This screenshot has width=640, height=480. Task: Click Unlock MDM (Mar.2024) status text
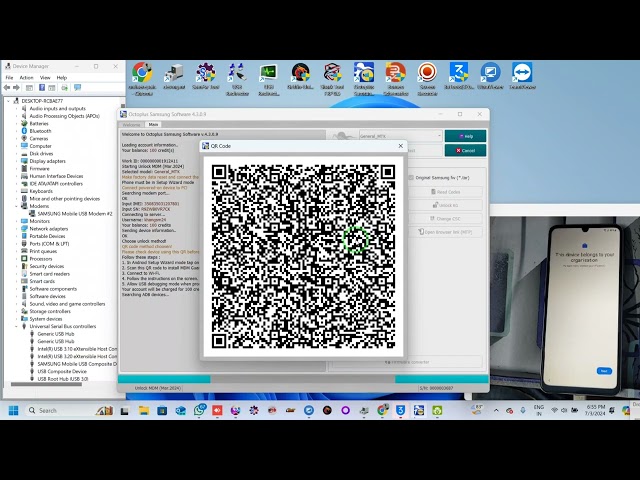(158, 388)
